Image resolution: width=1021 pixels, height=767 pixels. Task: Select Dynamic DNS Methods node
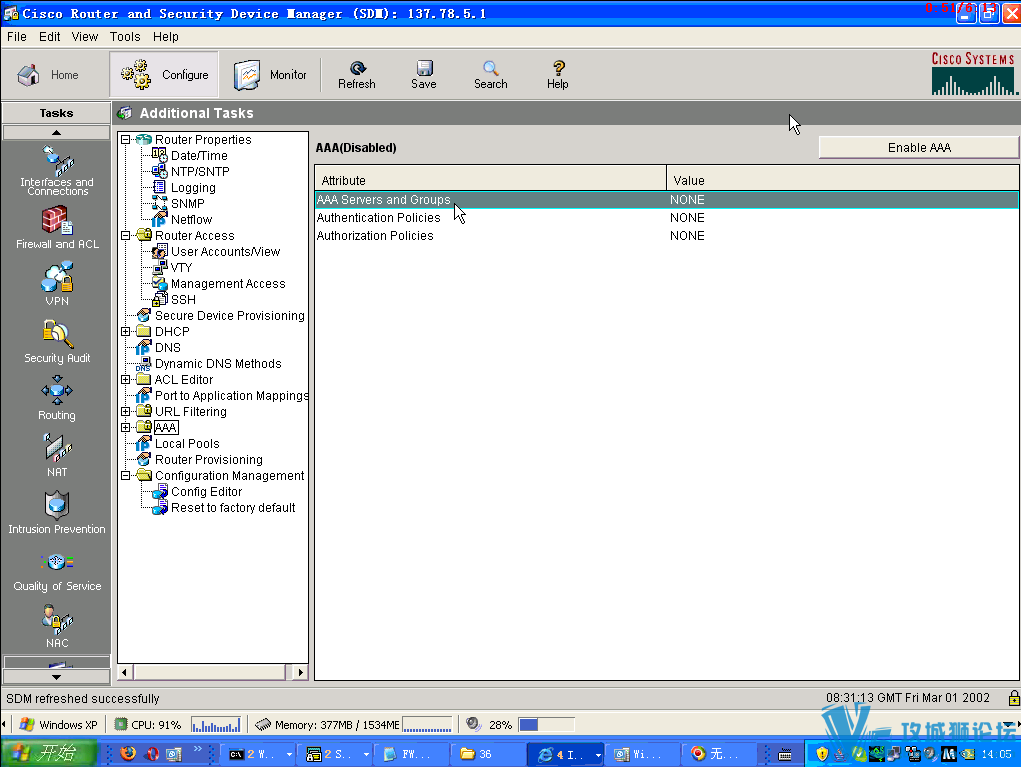coord(217,364)
